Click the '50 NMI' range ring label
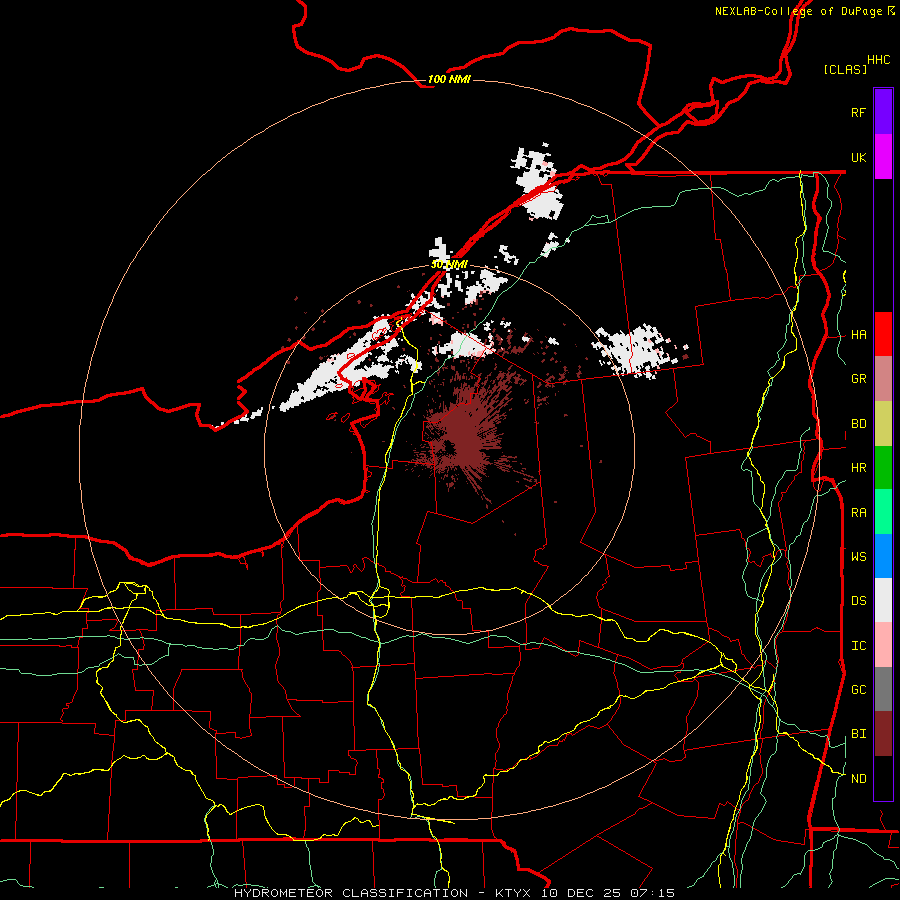 449,265
